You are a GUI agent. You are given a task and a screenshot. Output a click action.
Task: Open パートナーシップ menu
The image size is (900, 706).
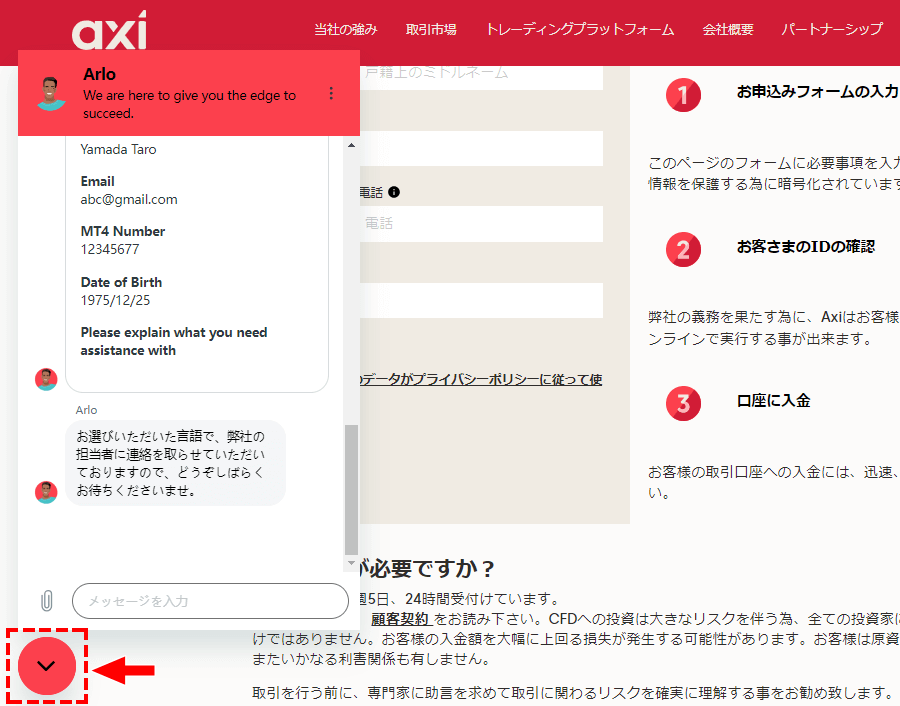pos(832,29)
